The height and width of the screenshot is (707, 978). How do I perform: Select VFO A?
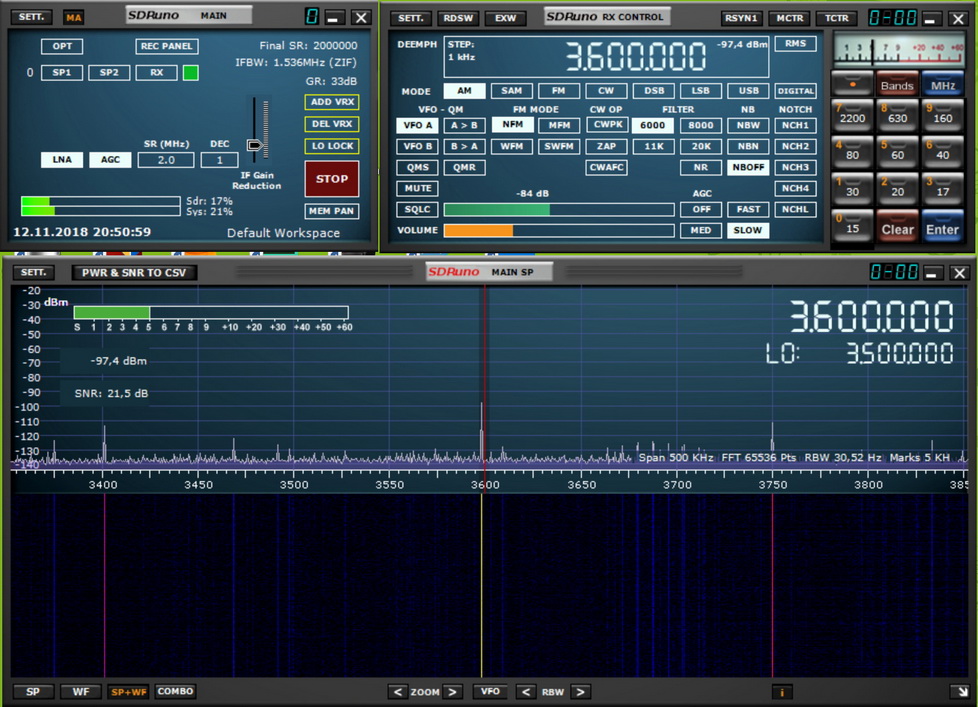pyautogui.click(x=417, y=125)
